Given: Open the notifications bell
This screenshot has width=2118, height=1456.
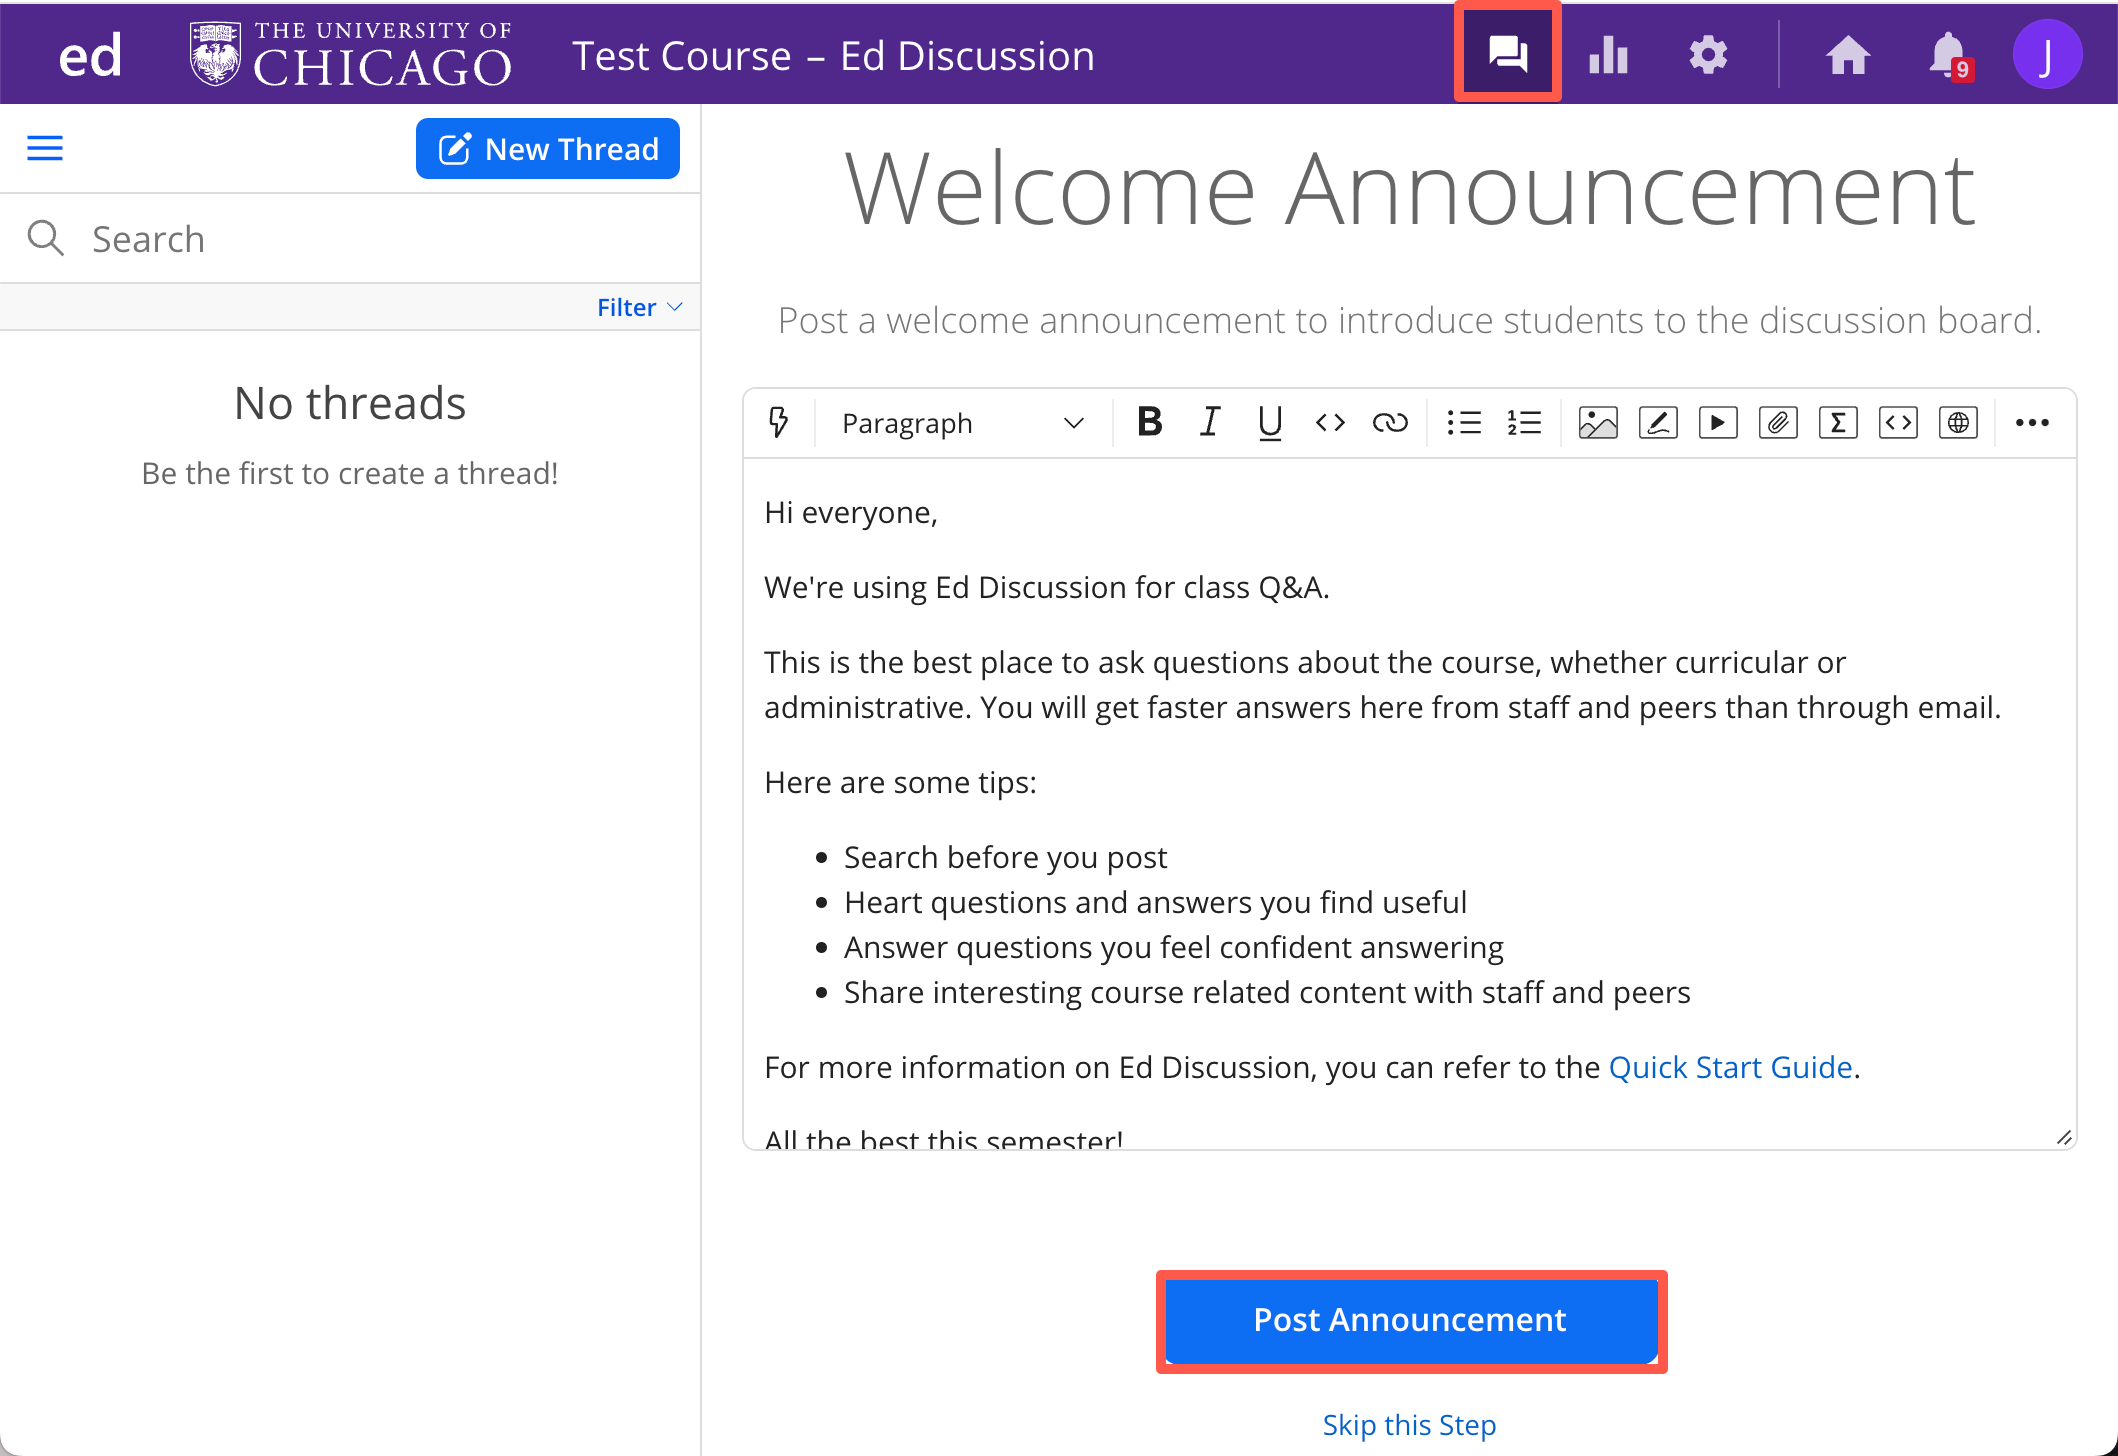Looking at the screenshot, I should tap(1944, 54).
